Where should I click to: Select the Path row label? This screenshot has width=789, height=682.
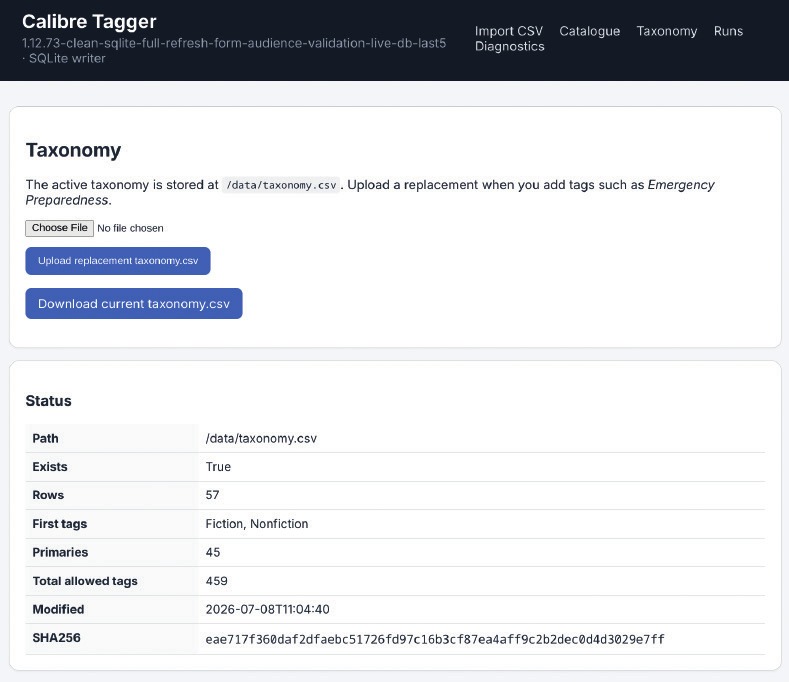coord(45,438)
